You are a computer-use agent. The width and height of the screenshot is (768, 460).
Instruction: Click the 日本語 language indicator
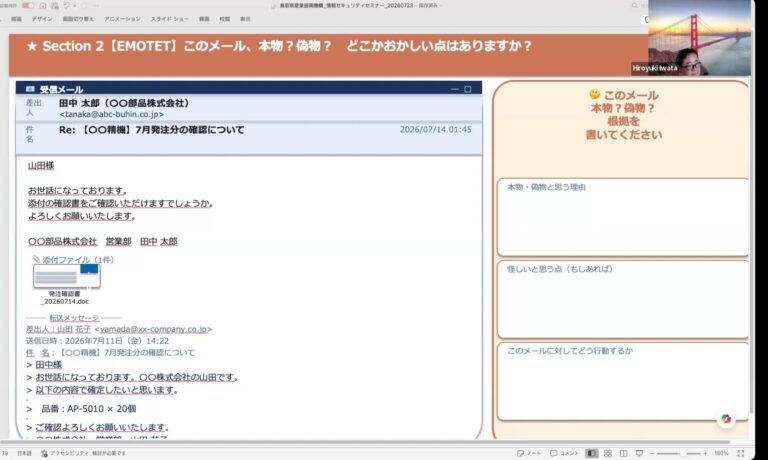(24, 453)
